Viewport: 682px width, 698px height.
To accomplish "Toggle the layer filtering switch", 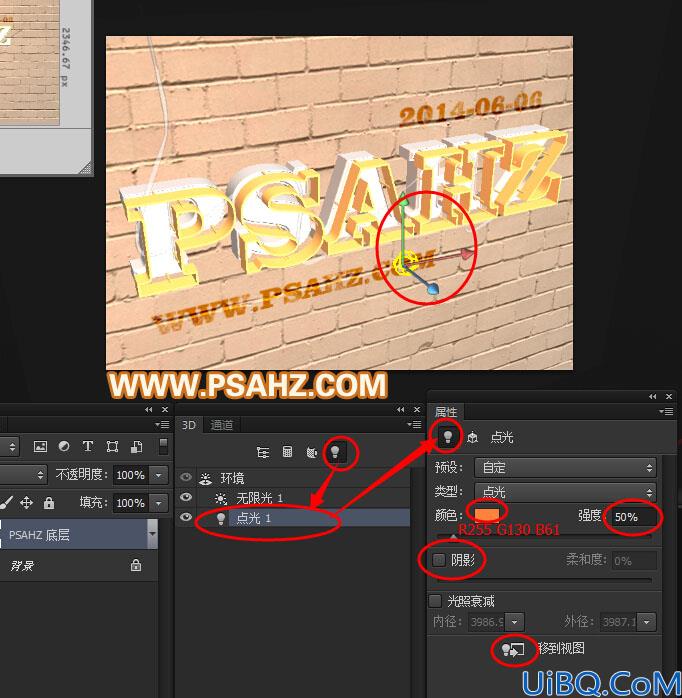I will point(163,446).
